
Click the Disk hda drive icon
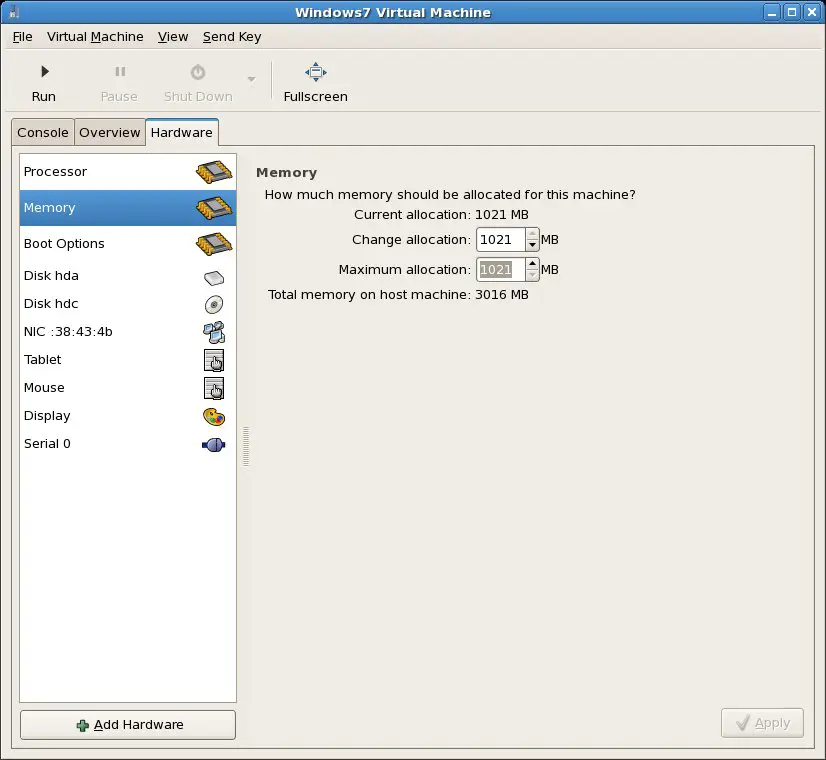tap(214, 277)
